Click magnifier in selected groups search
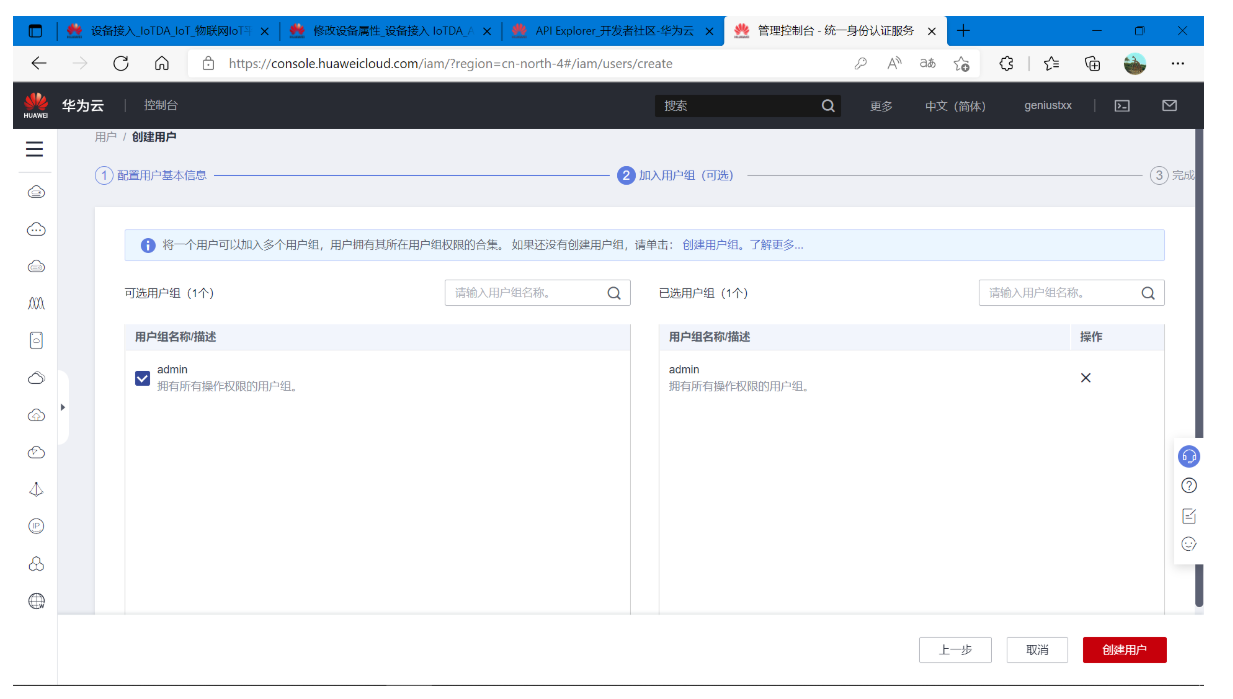The height and width of the screenshot is (699, 1233). (1148, 293)
